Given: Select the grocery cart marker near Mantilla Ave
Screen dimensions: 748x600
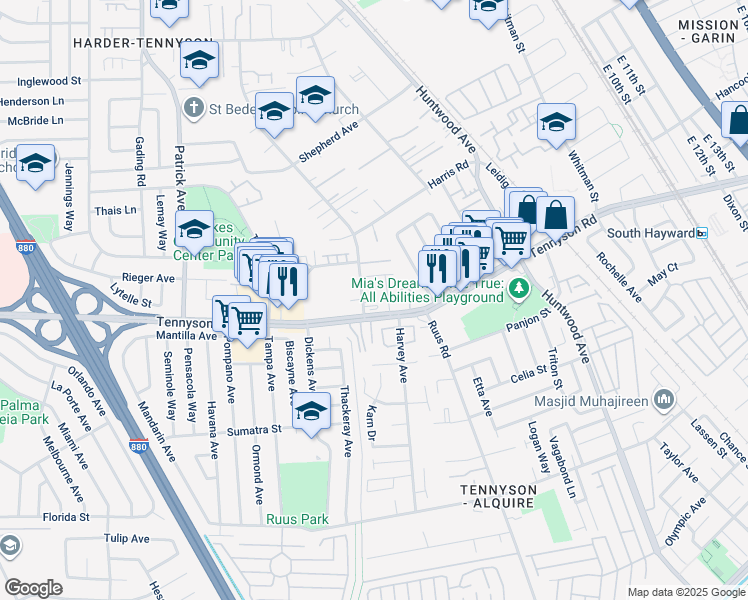Looking at the screenshot, I should (247, 324).
